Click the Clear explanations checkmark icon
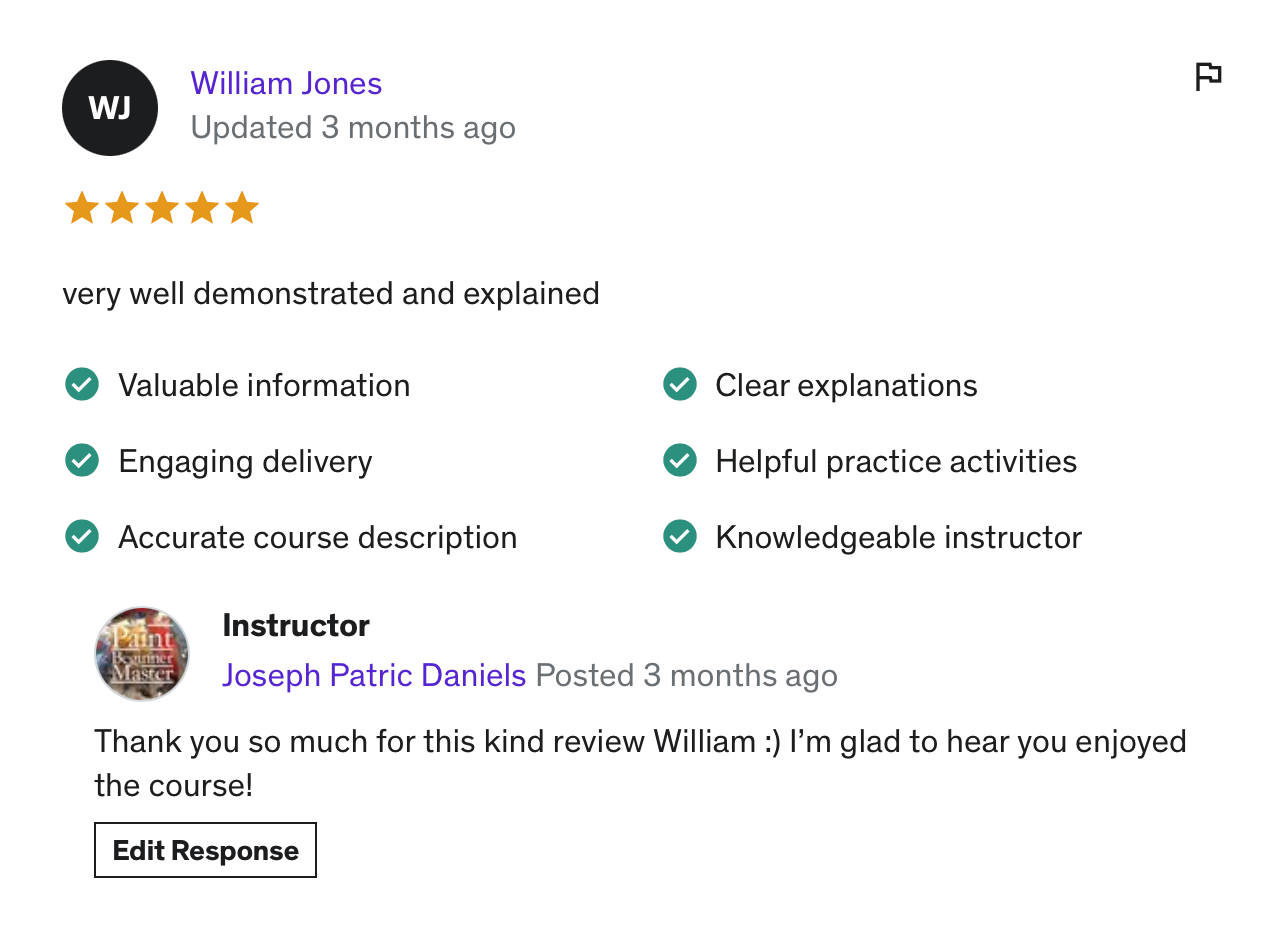 click(x=680, y=384)
